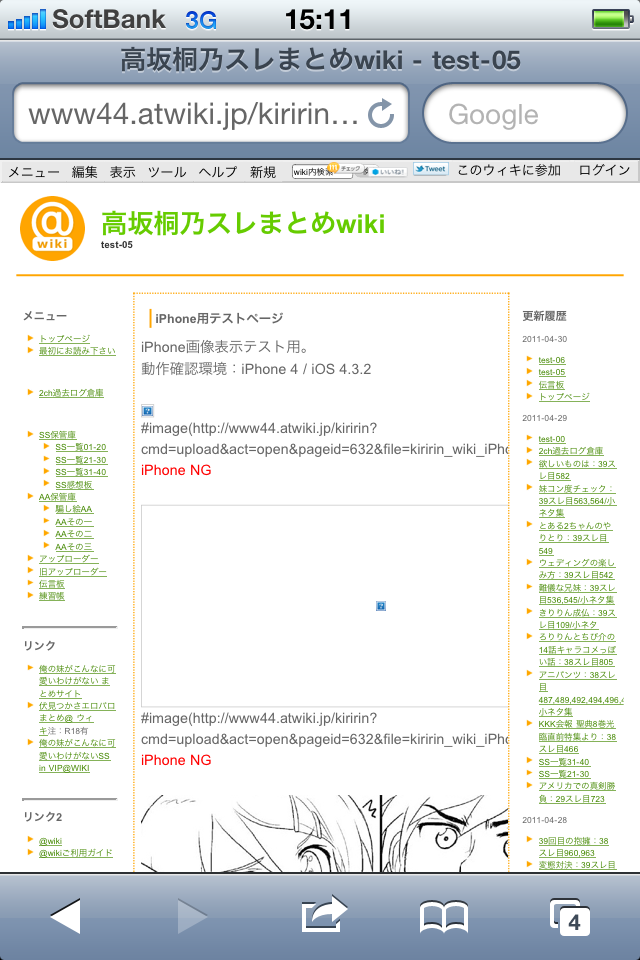The image size is (640, 960).
Task: Open 伏見つかさエロパロまとめ@ ウィキ link
Action: pyautogui.click(x=77, y=718)
